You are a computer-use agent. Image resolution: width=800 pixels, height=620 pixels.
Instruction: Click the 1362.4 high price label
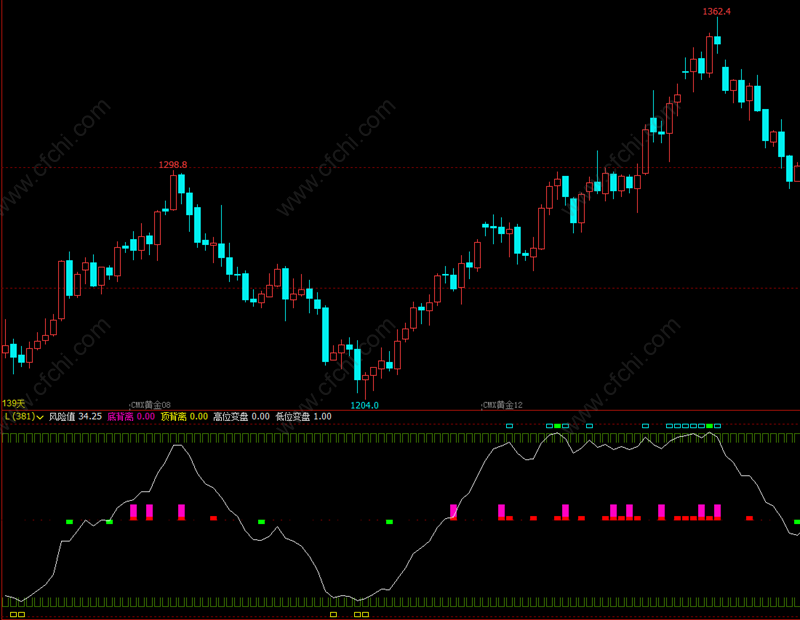pyautogui.click(x=716, y=11)
